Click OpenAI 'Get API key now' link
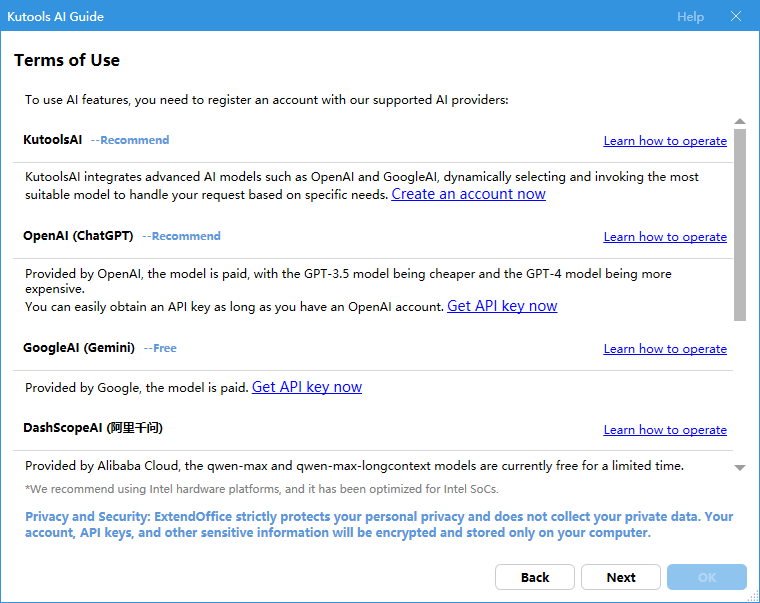Viewport: 760px width, 603px height. click(x=502, y=306)
